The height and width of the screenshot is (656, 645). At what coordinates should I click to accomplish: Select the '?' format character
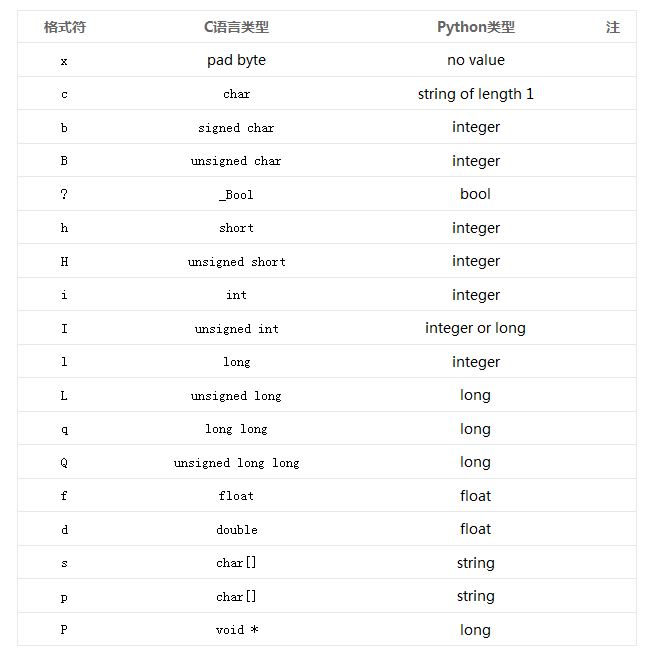point(64,194)
